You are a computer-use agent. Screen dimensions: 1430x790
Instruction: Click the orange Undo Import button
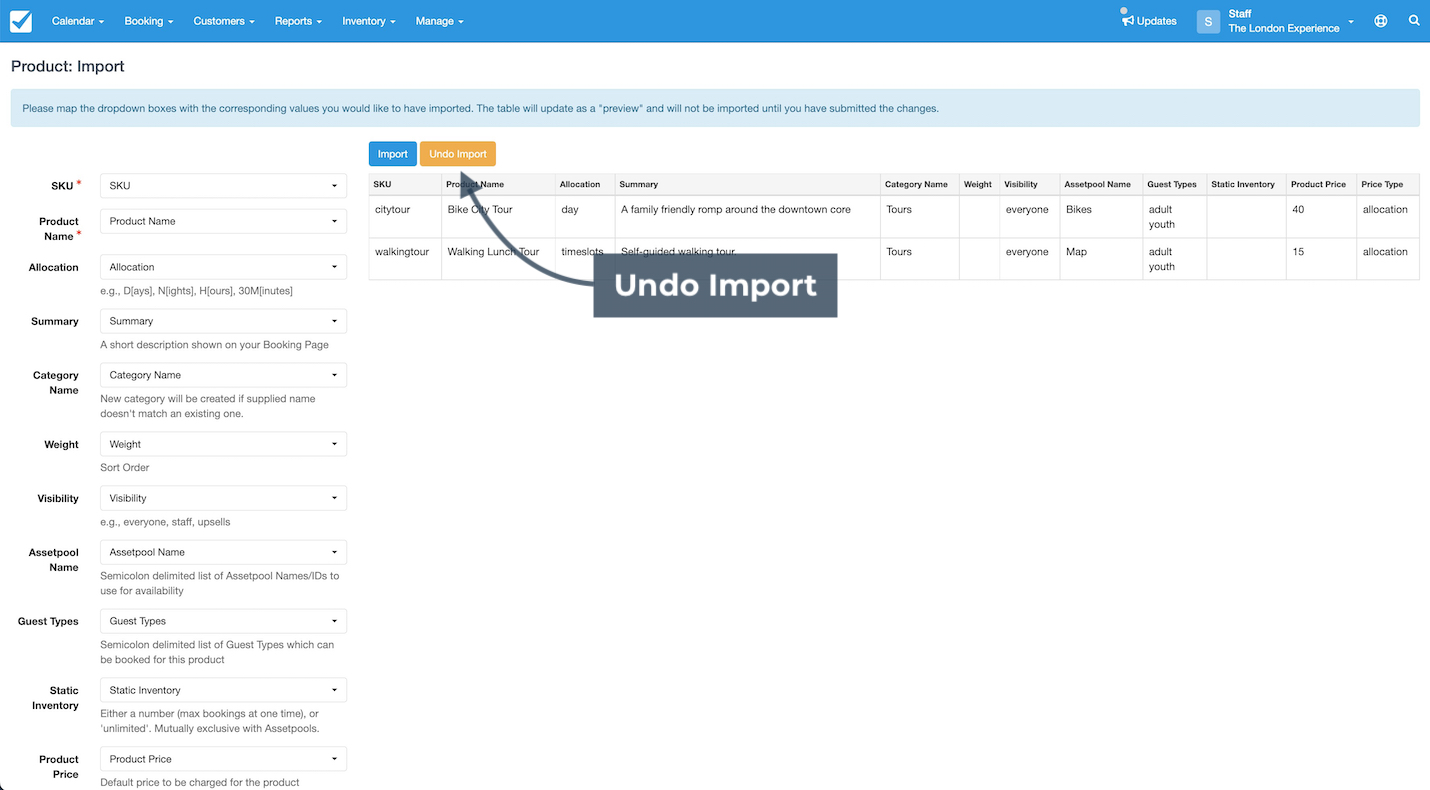458,154
